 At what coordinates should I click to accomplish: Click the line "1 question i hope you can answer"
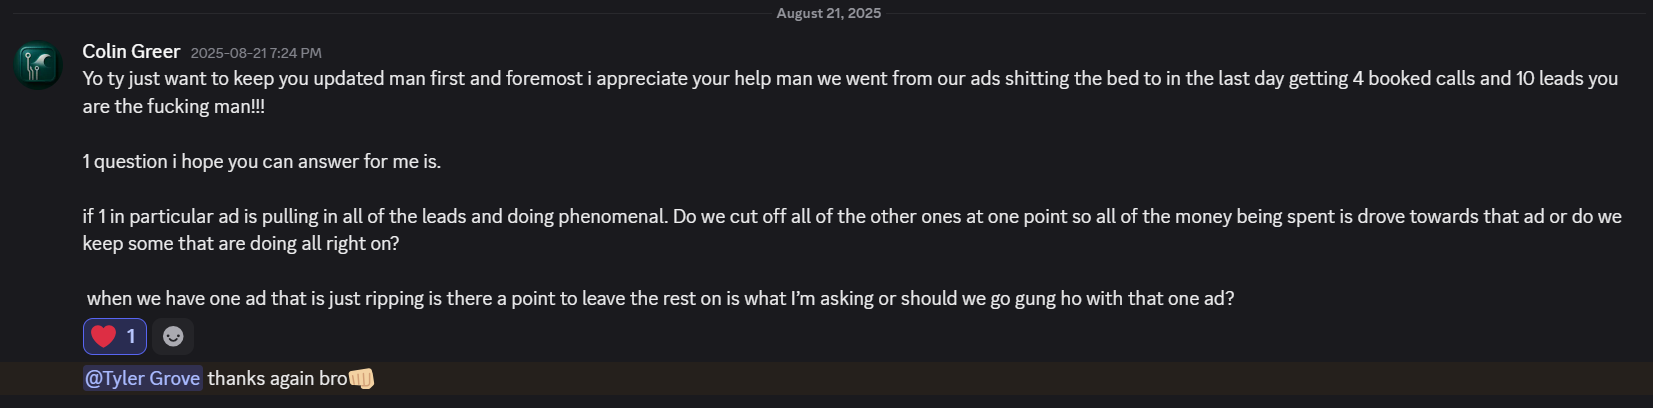click(x=262, y=161)
